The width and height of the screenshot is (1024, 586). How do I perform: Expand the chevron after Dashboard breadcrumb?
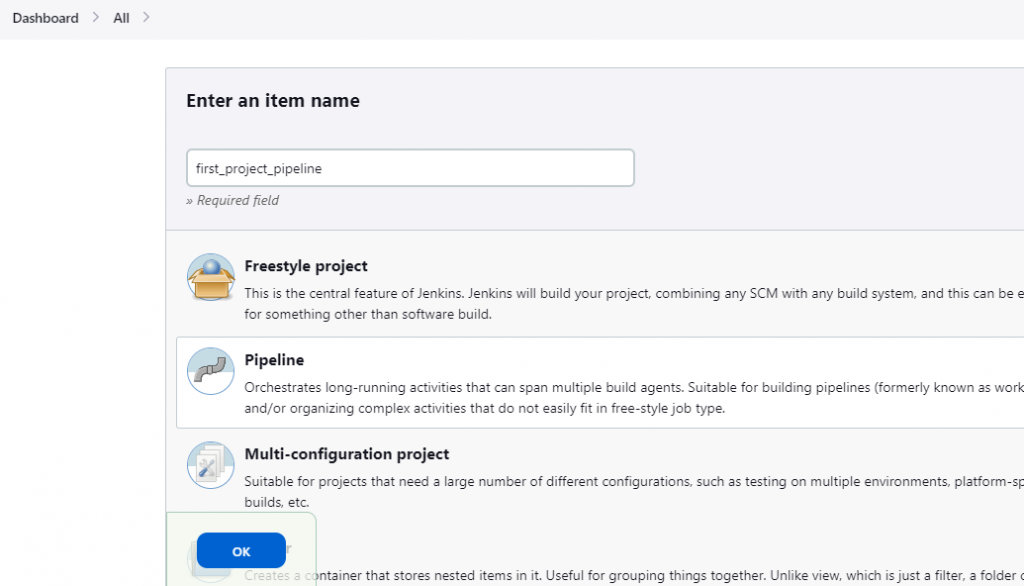pyautogui.click(x=96, y=18)
